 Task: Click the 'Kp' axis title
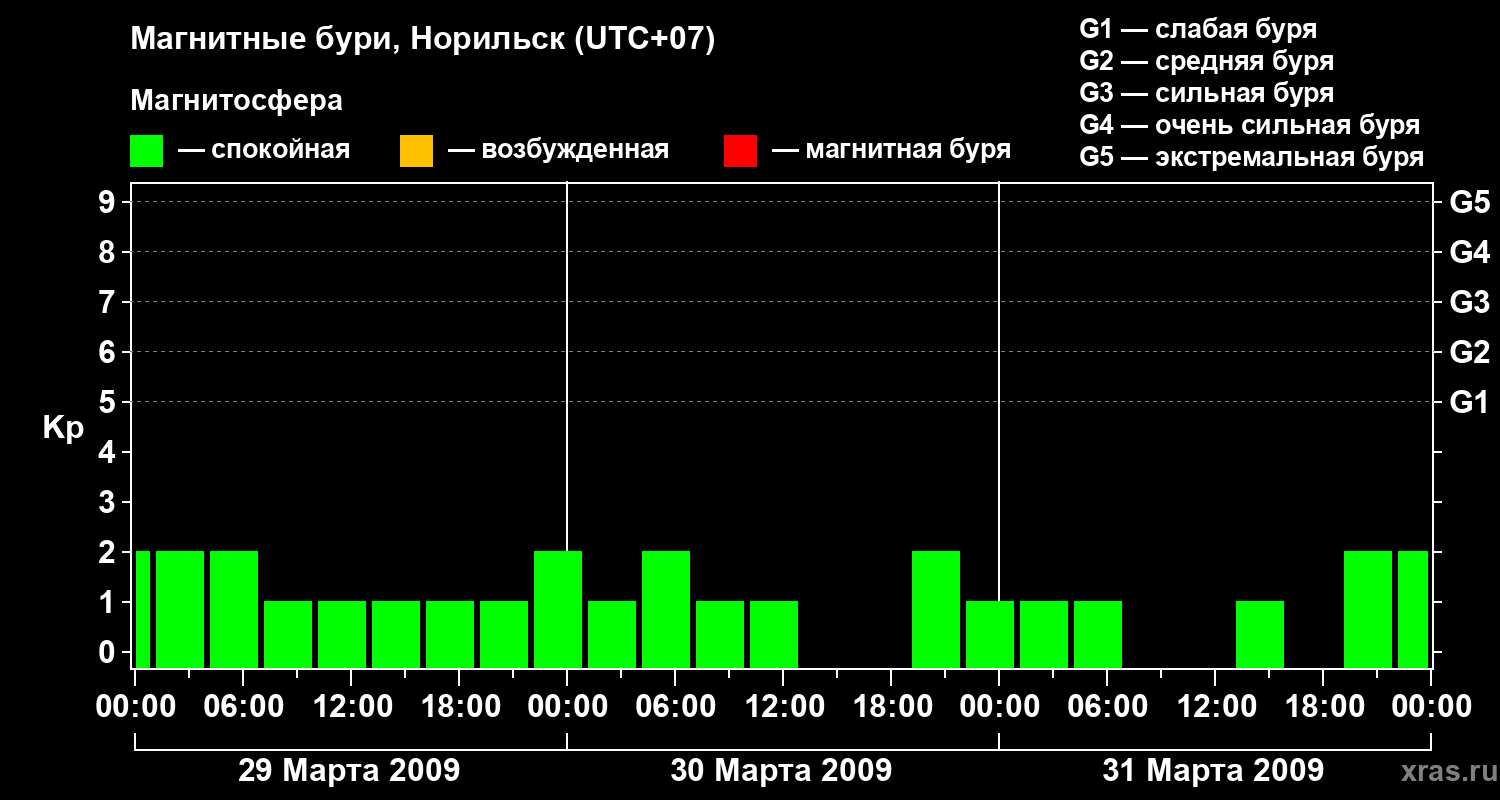63,428
